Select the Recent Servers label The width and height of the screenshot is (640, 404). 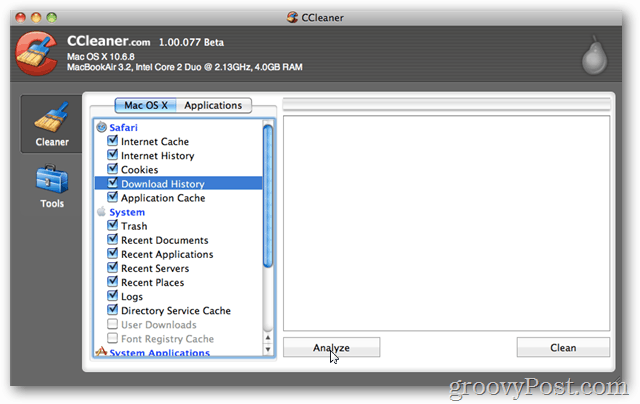pos(155,269)
